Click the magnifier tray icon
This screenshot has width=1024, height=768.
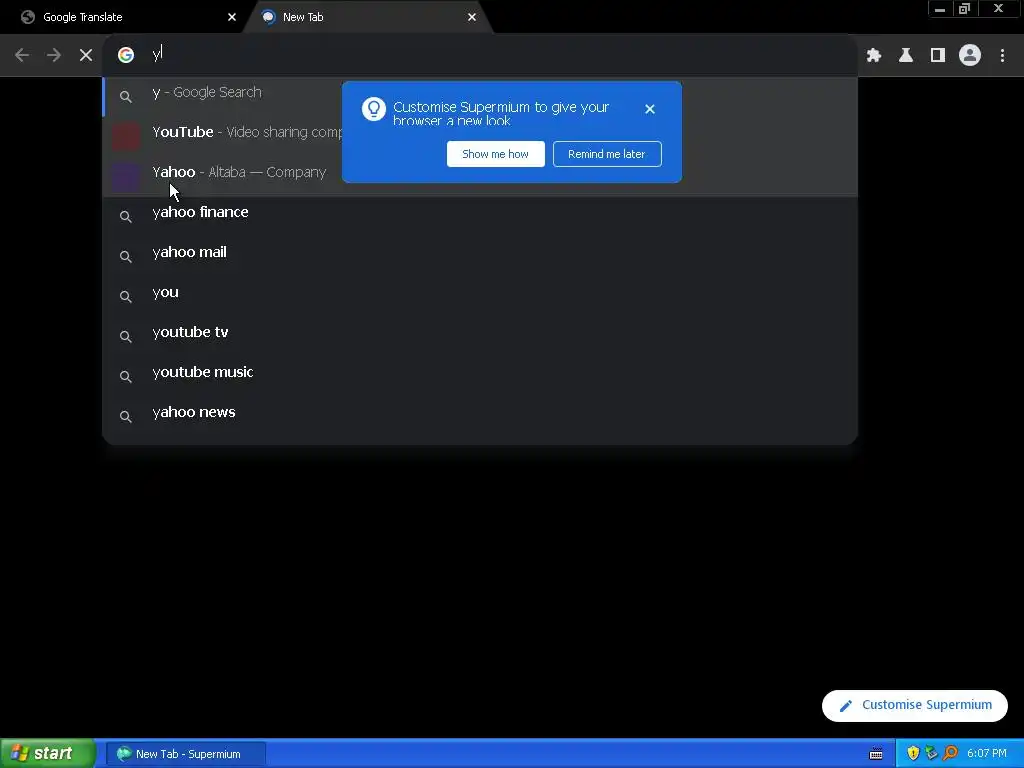coord(950,754)
